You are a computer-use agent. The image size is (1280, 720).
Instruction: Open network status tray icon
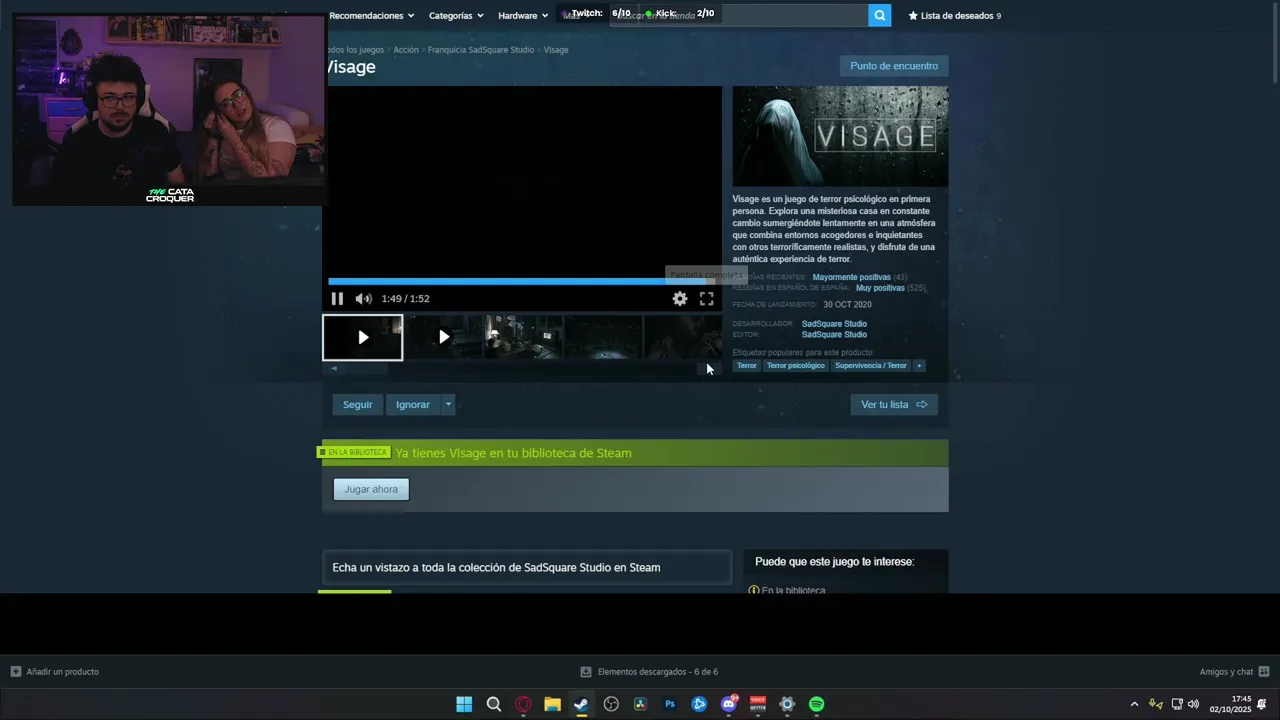[x=1177, y=704]
